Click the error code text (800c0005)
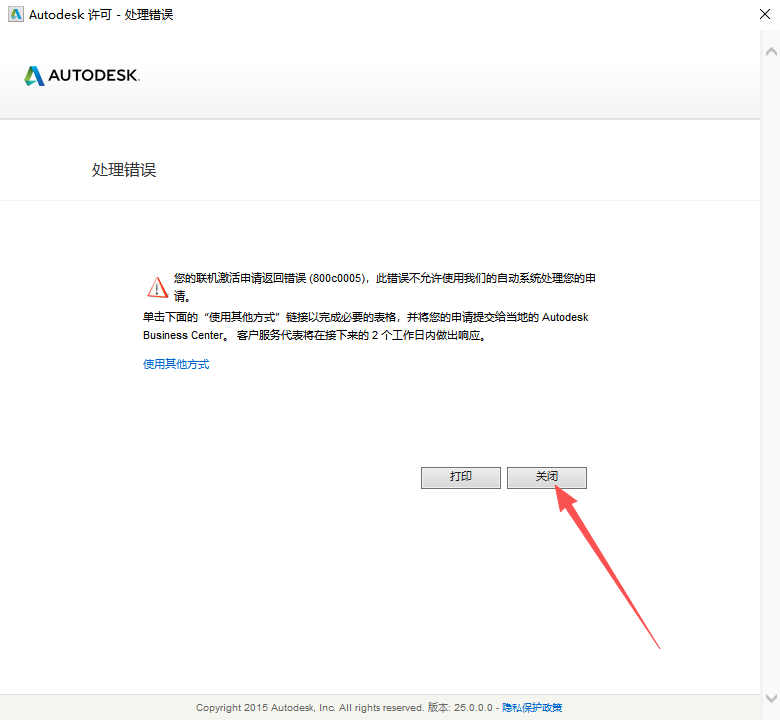 (337, 278)
